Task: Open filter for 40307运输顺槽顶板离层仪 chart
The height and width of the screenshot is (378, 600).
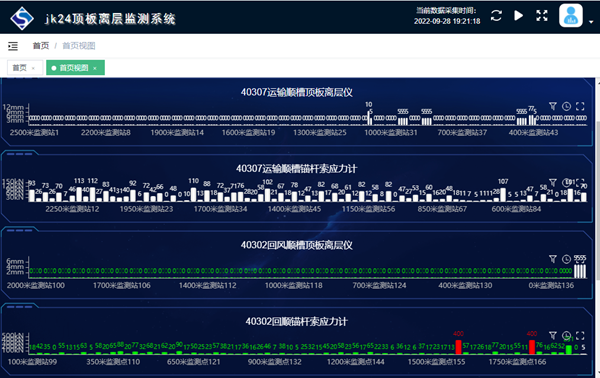Action: click(x=553, y=106)
